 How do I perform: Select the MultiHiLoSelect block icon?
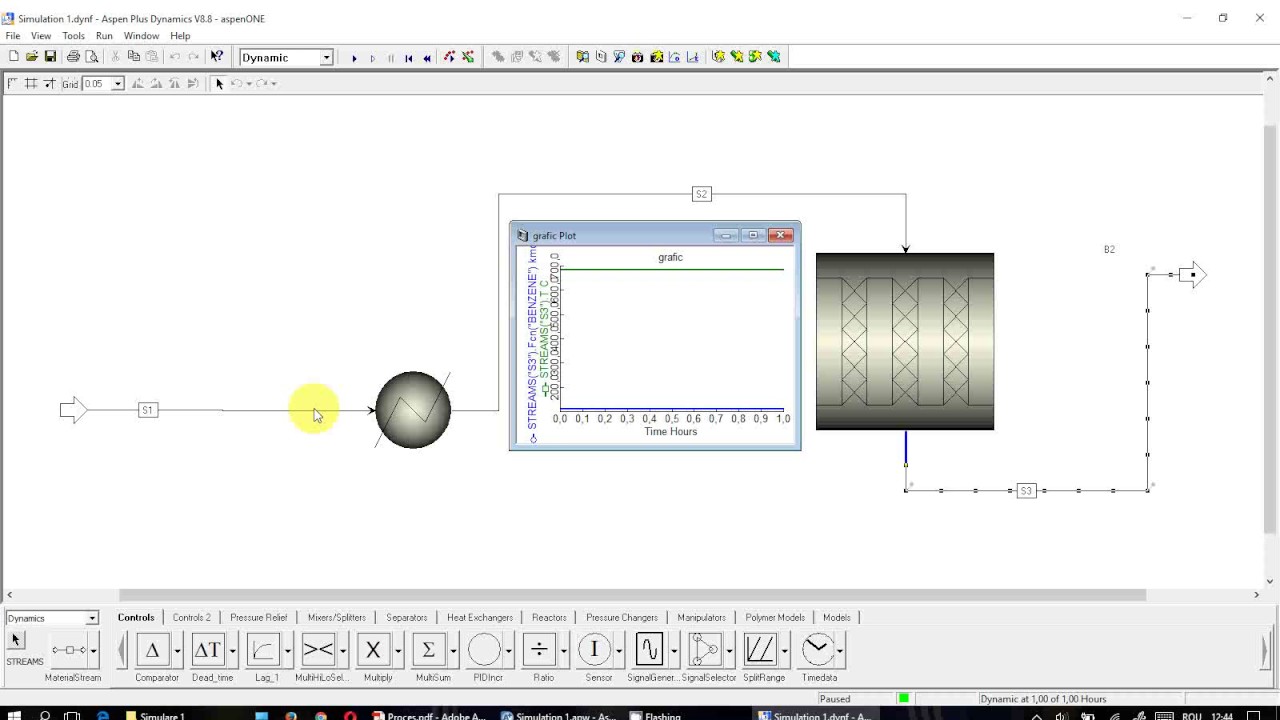pyautogui.click(x=318, y=650)
